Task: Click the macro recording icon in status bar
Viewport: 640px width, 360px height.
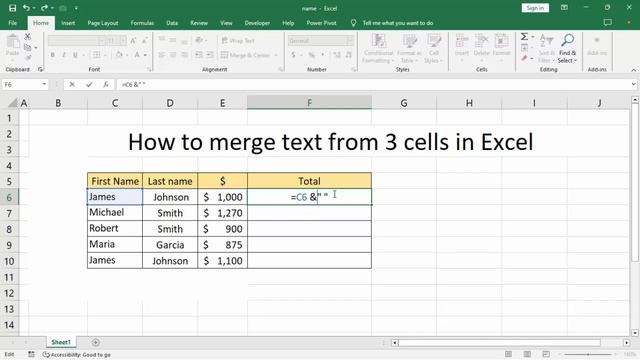Action: [x=31, y=354]
